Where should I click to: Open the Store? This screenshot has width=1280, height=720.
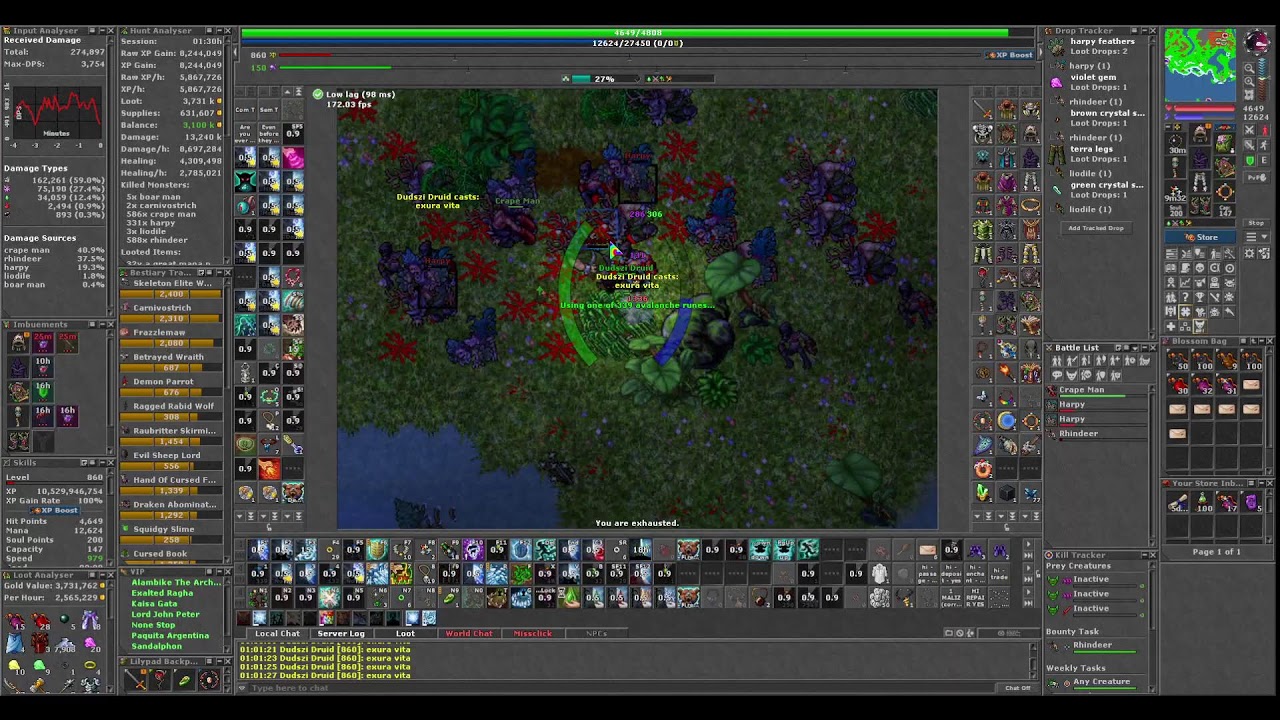(1202, 237)
